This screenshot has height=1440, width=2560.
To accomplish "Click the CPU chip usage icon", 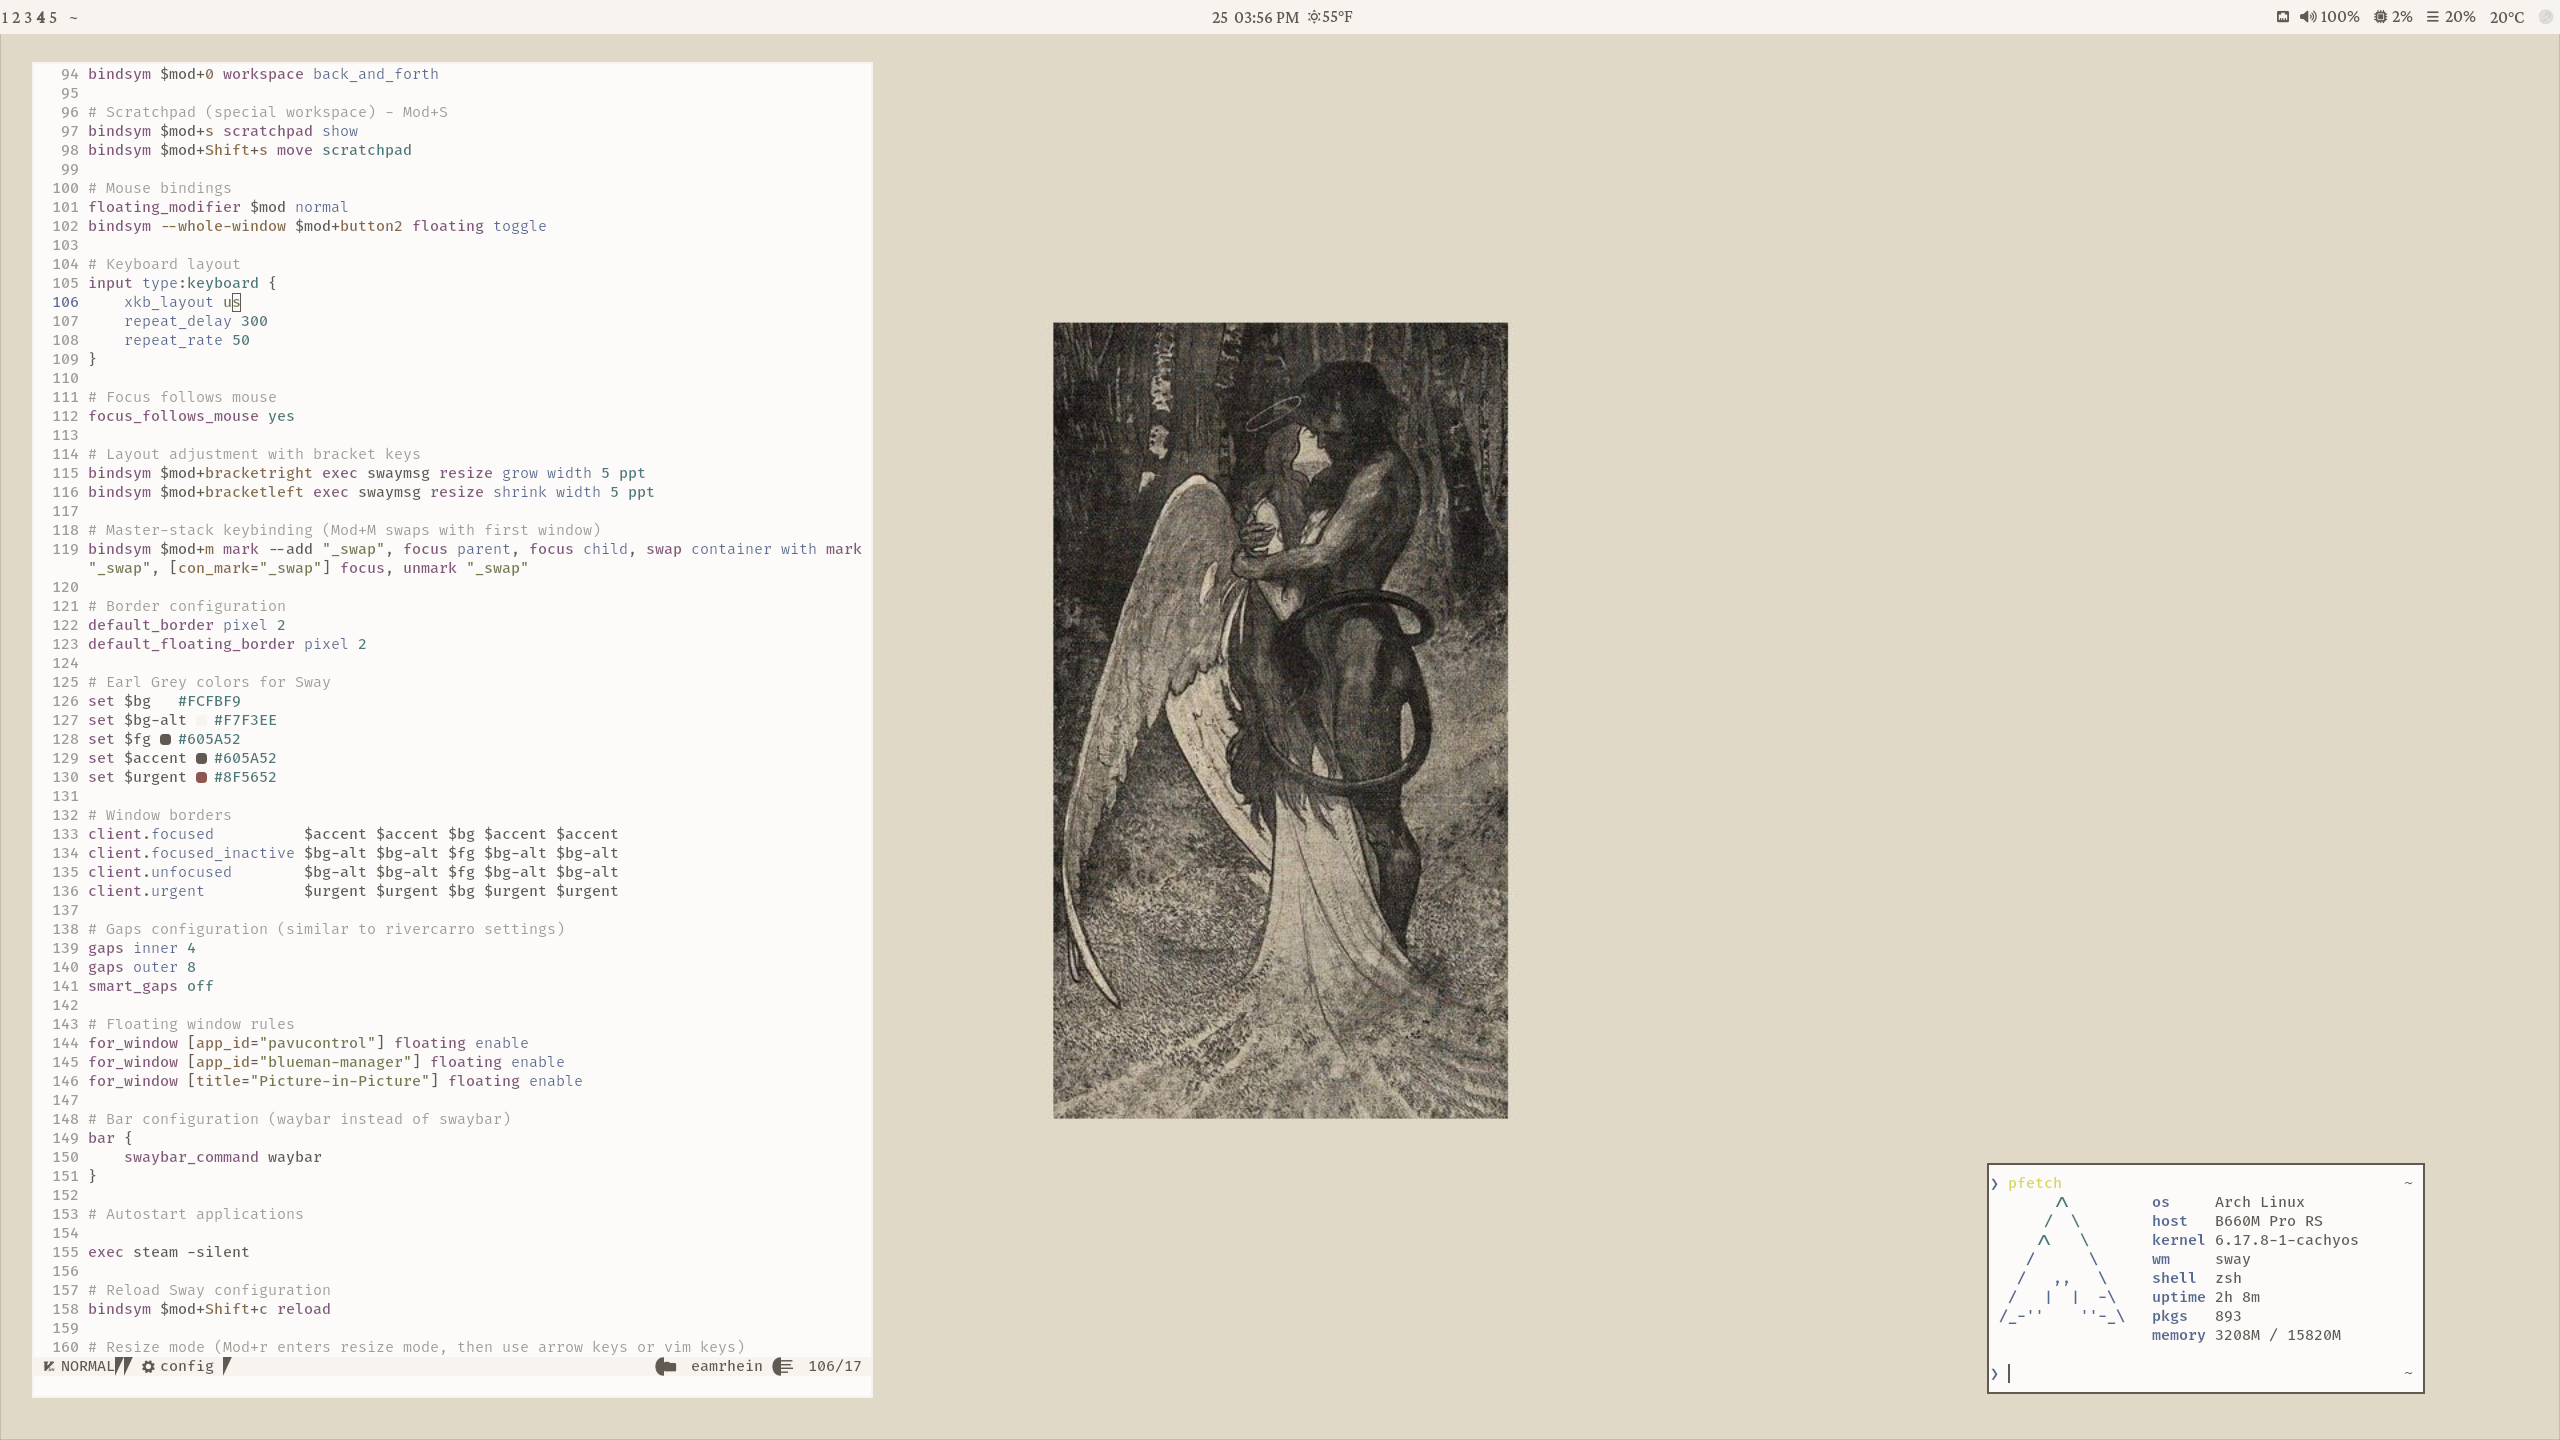I will coord(2381,17).
